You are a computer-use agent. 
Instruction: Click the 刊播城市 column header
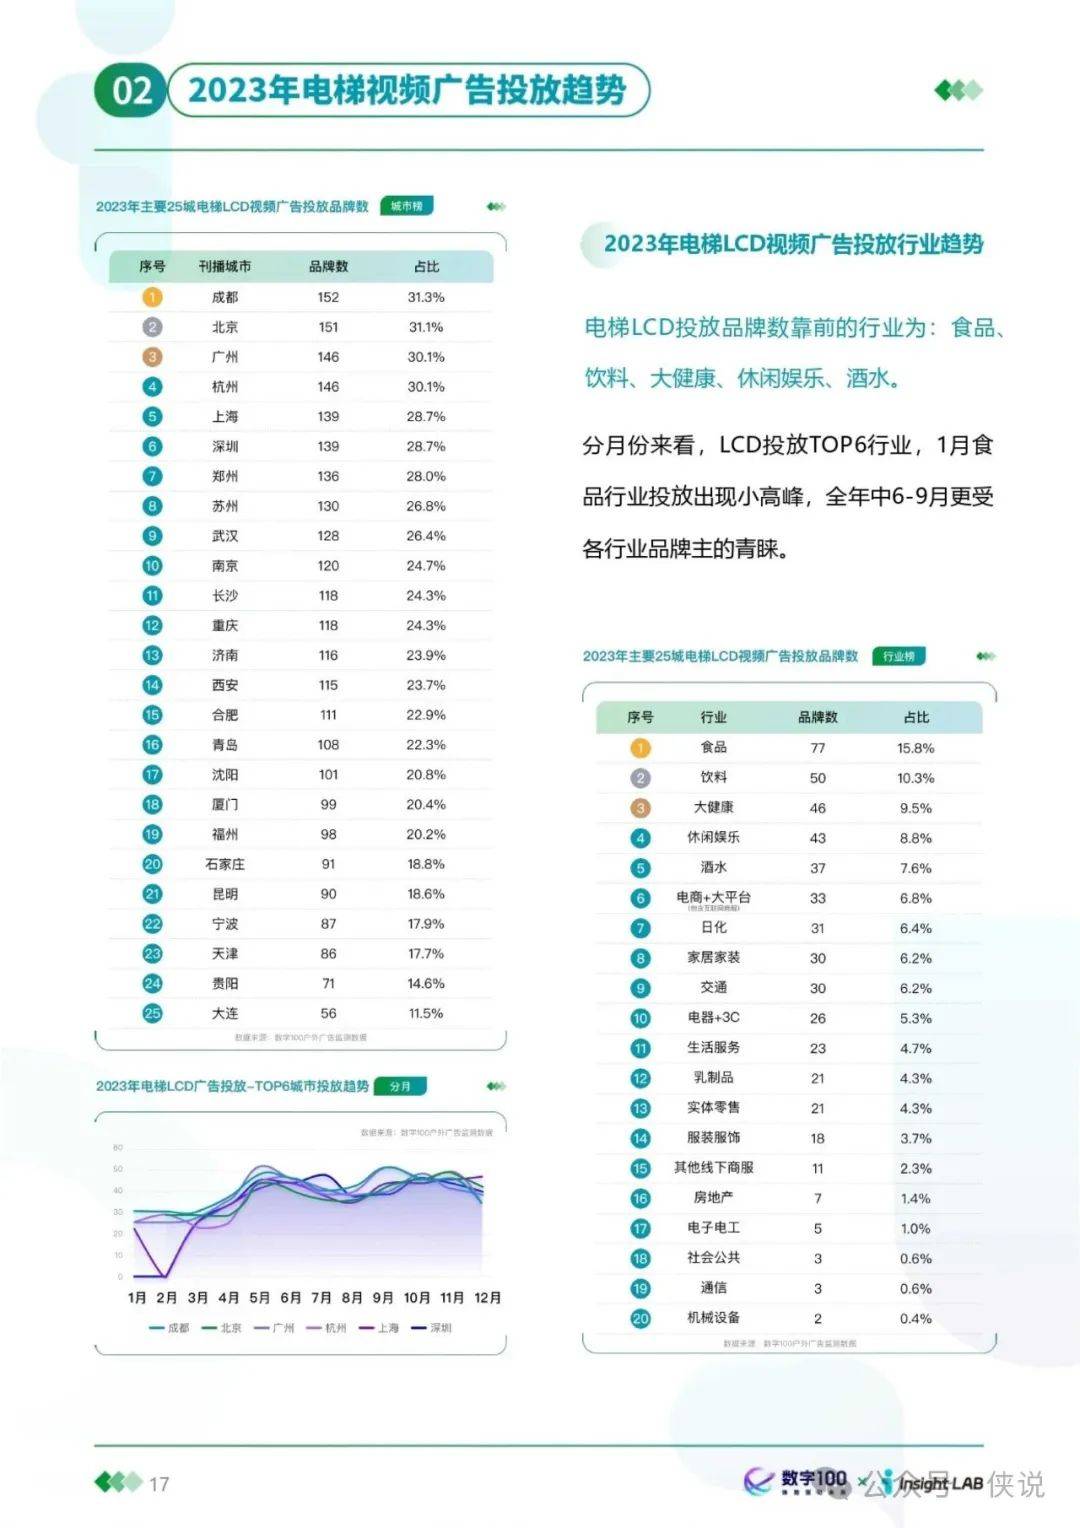[225, 267]
